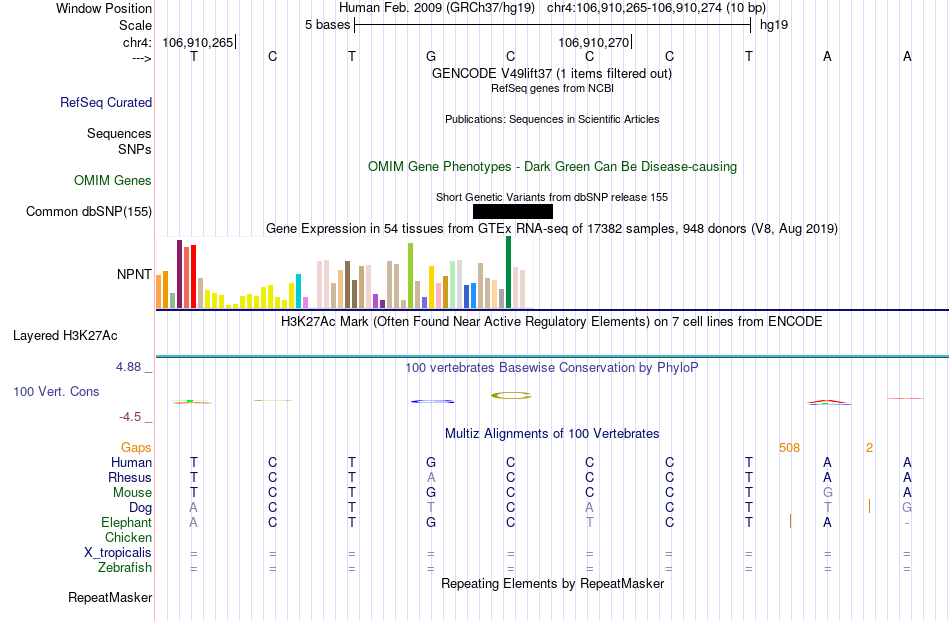Click the H3K27Ac Mark track title
The image size is (950, 621).
(x=552, y=321)
